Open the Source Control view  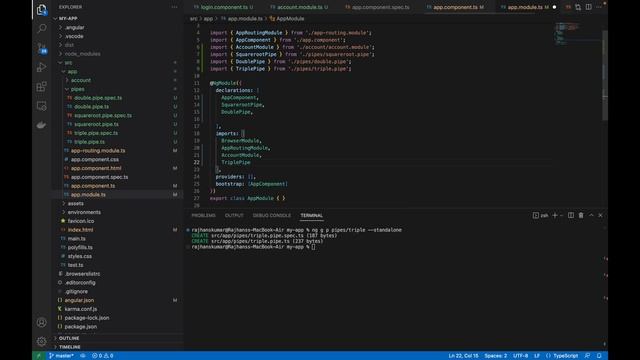click(x=42, y=48)
